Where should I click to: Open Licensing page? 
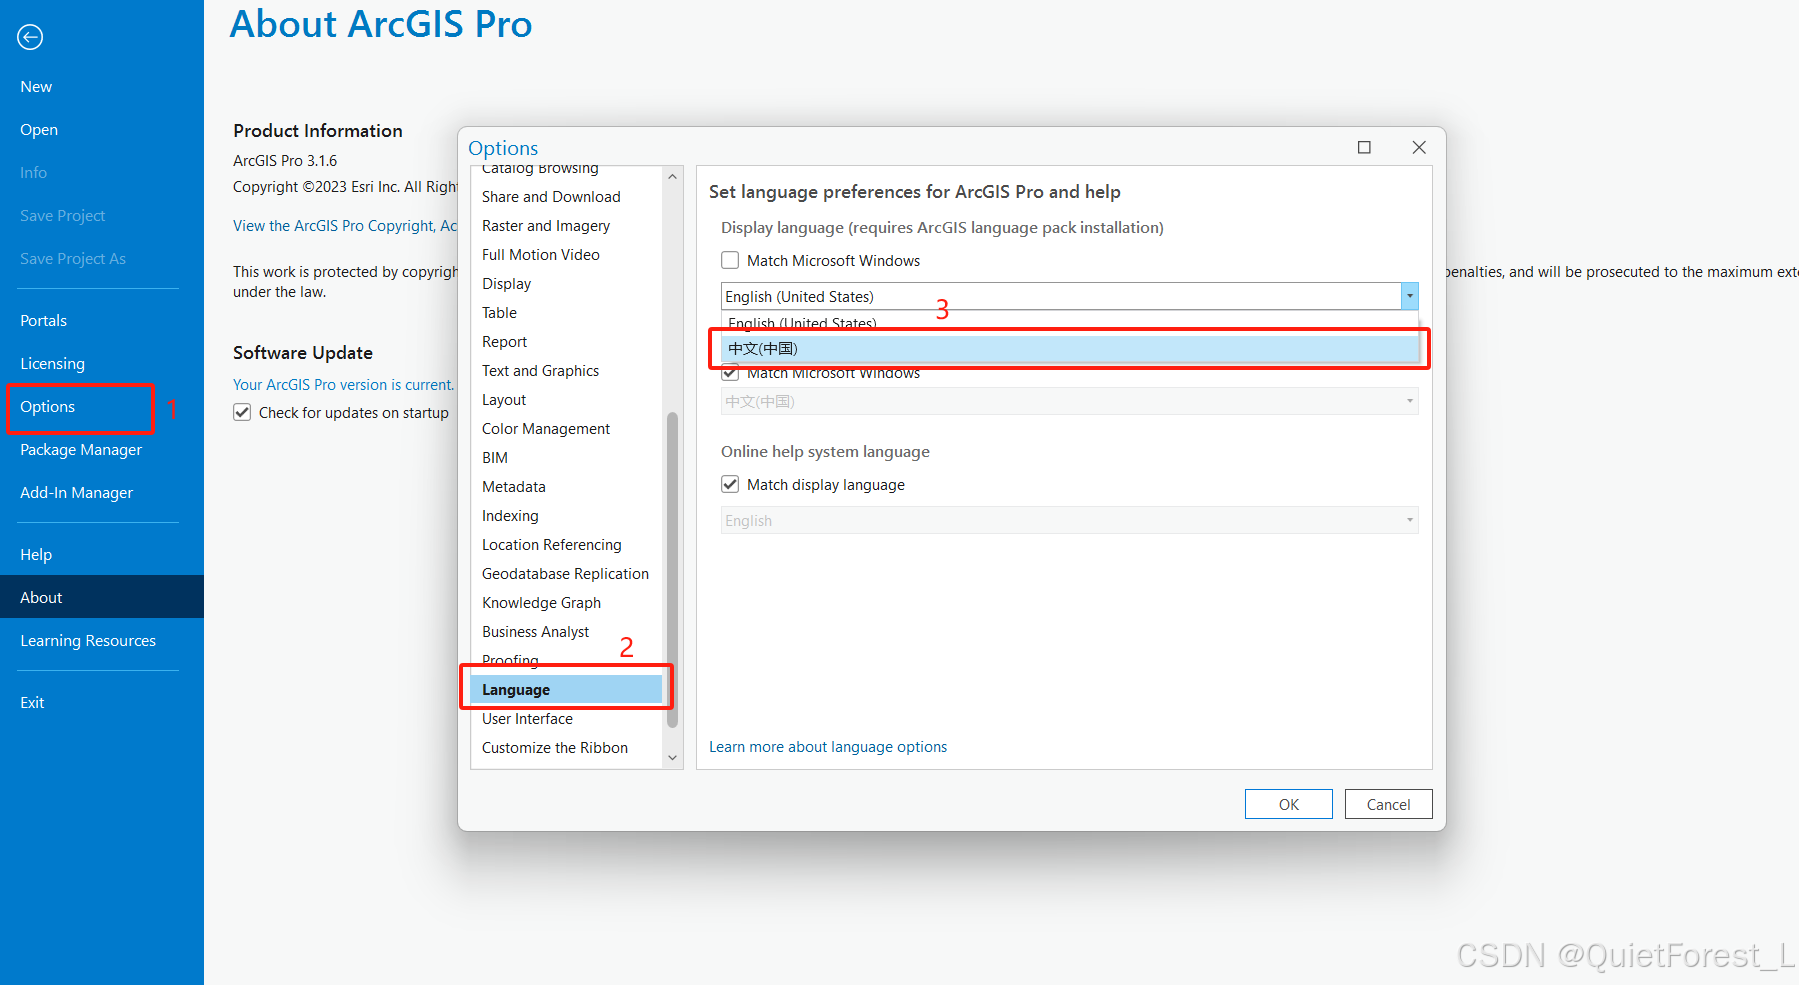52,364
